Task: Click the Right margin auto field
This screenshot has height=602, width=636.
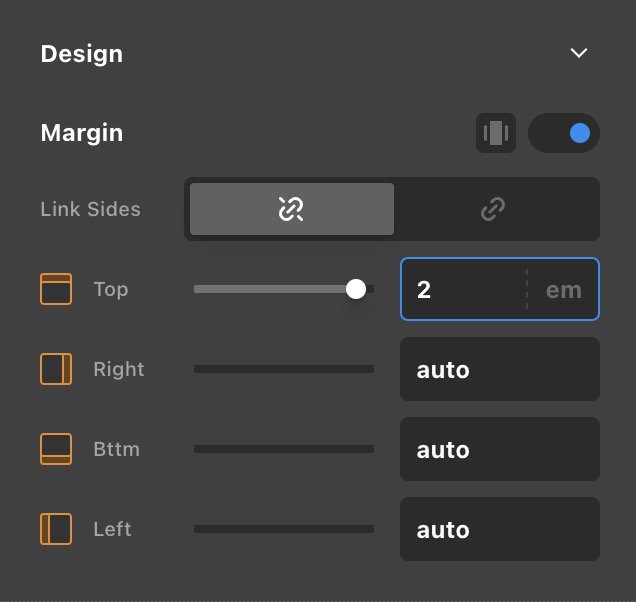Action: 500,369
